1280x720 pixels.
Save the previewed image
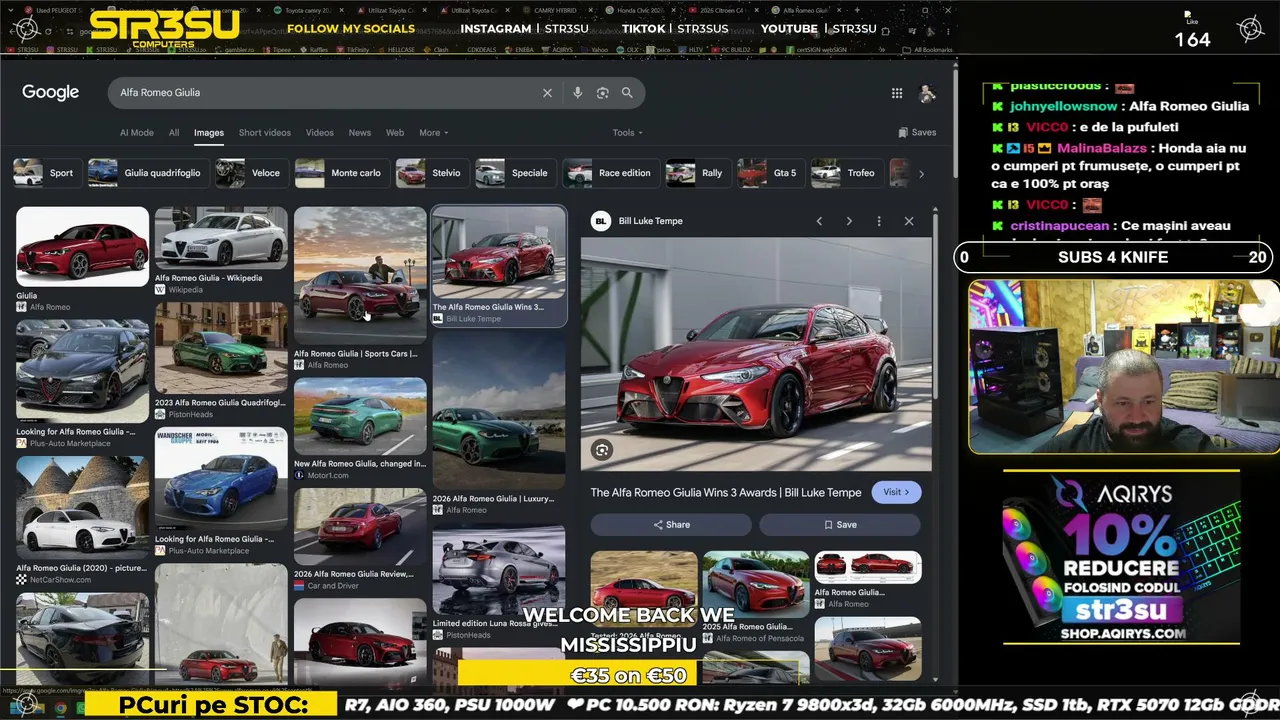[840, 525]
